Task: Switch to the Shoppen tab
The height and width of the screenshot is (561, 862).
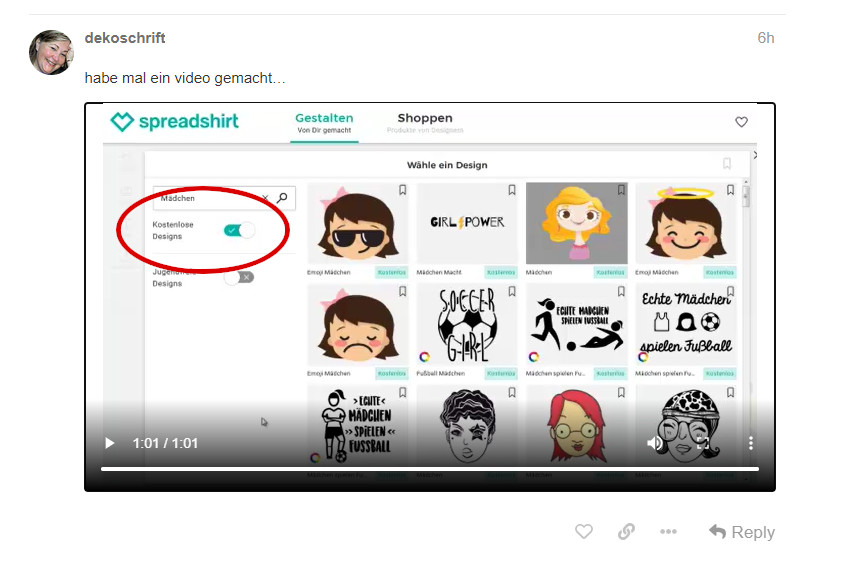Action: click(x=425, y=122)
